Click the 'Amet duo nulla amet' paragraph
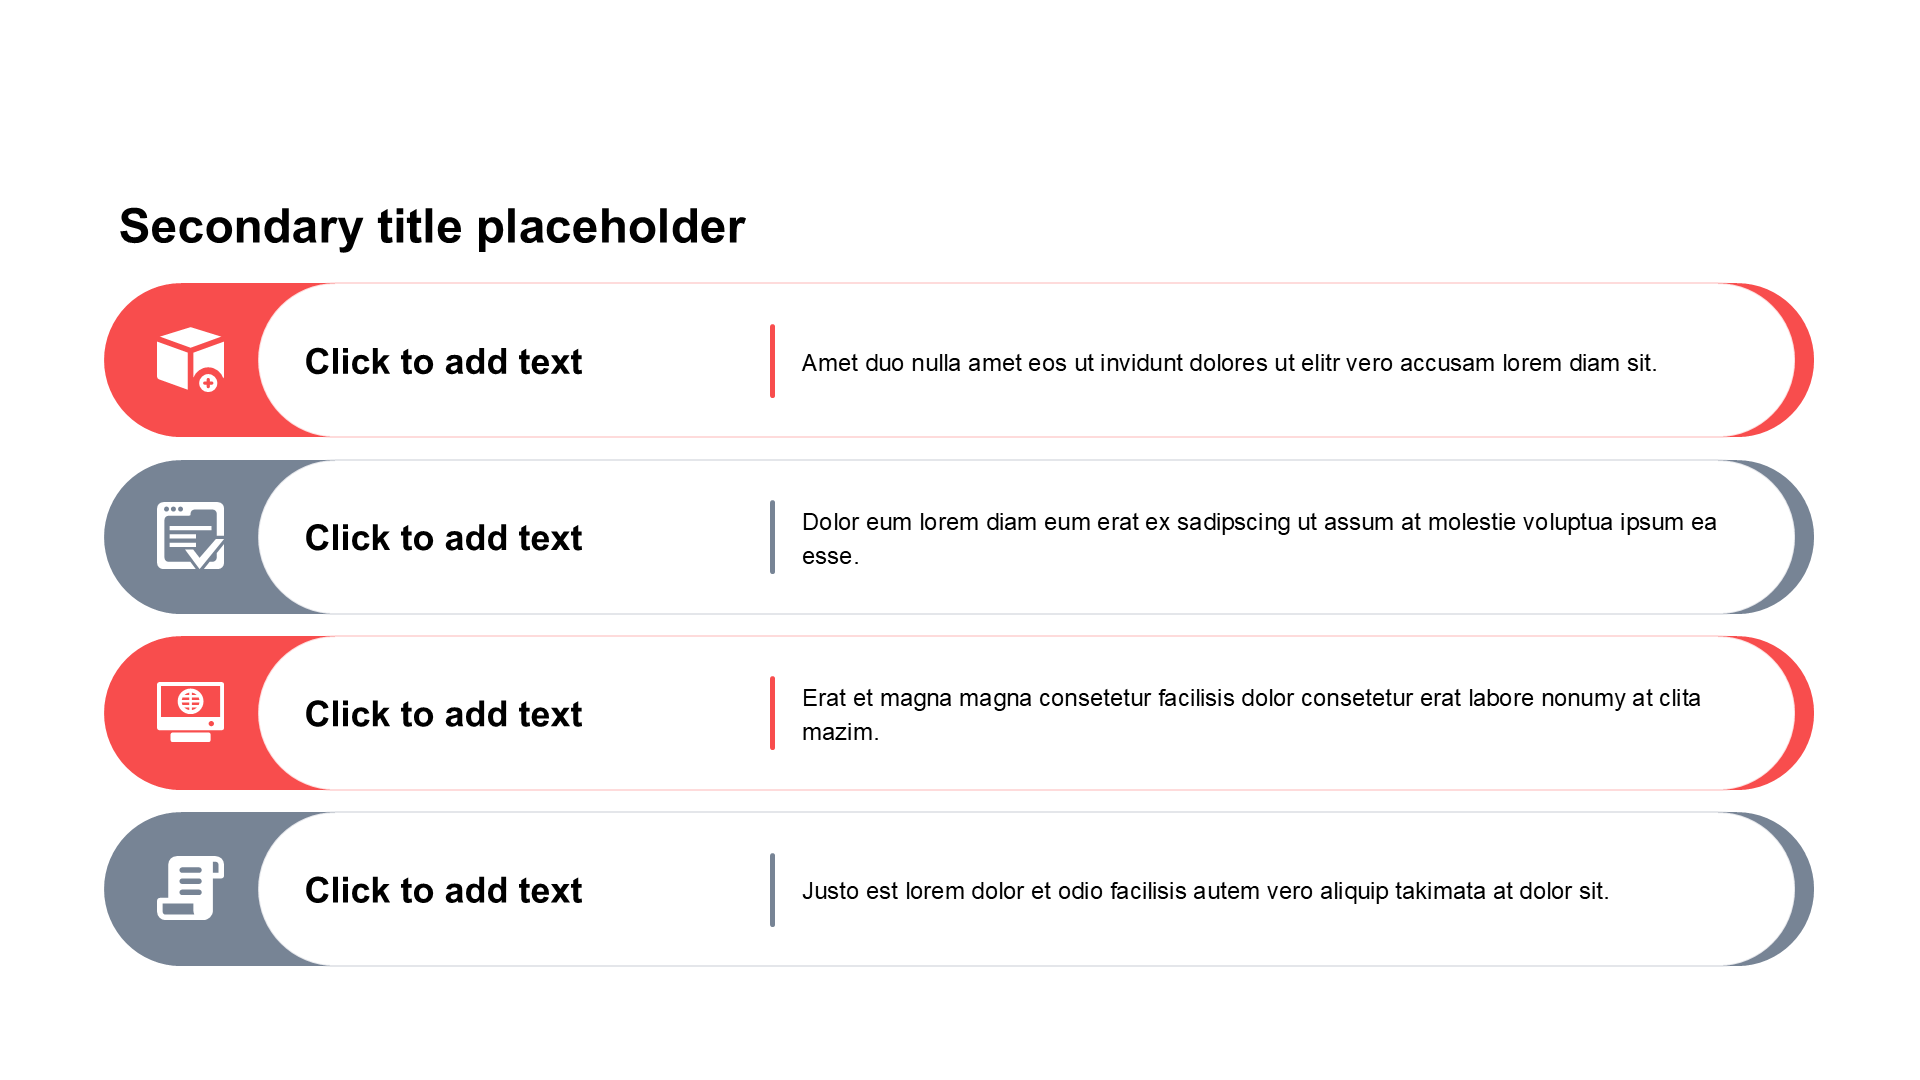This screenshot has height=1080, width=1920. 1229,363
